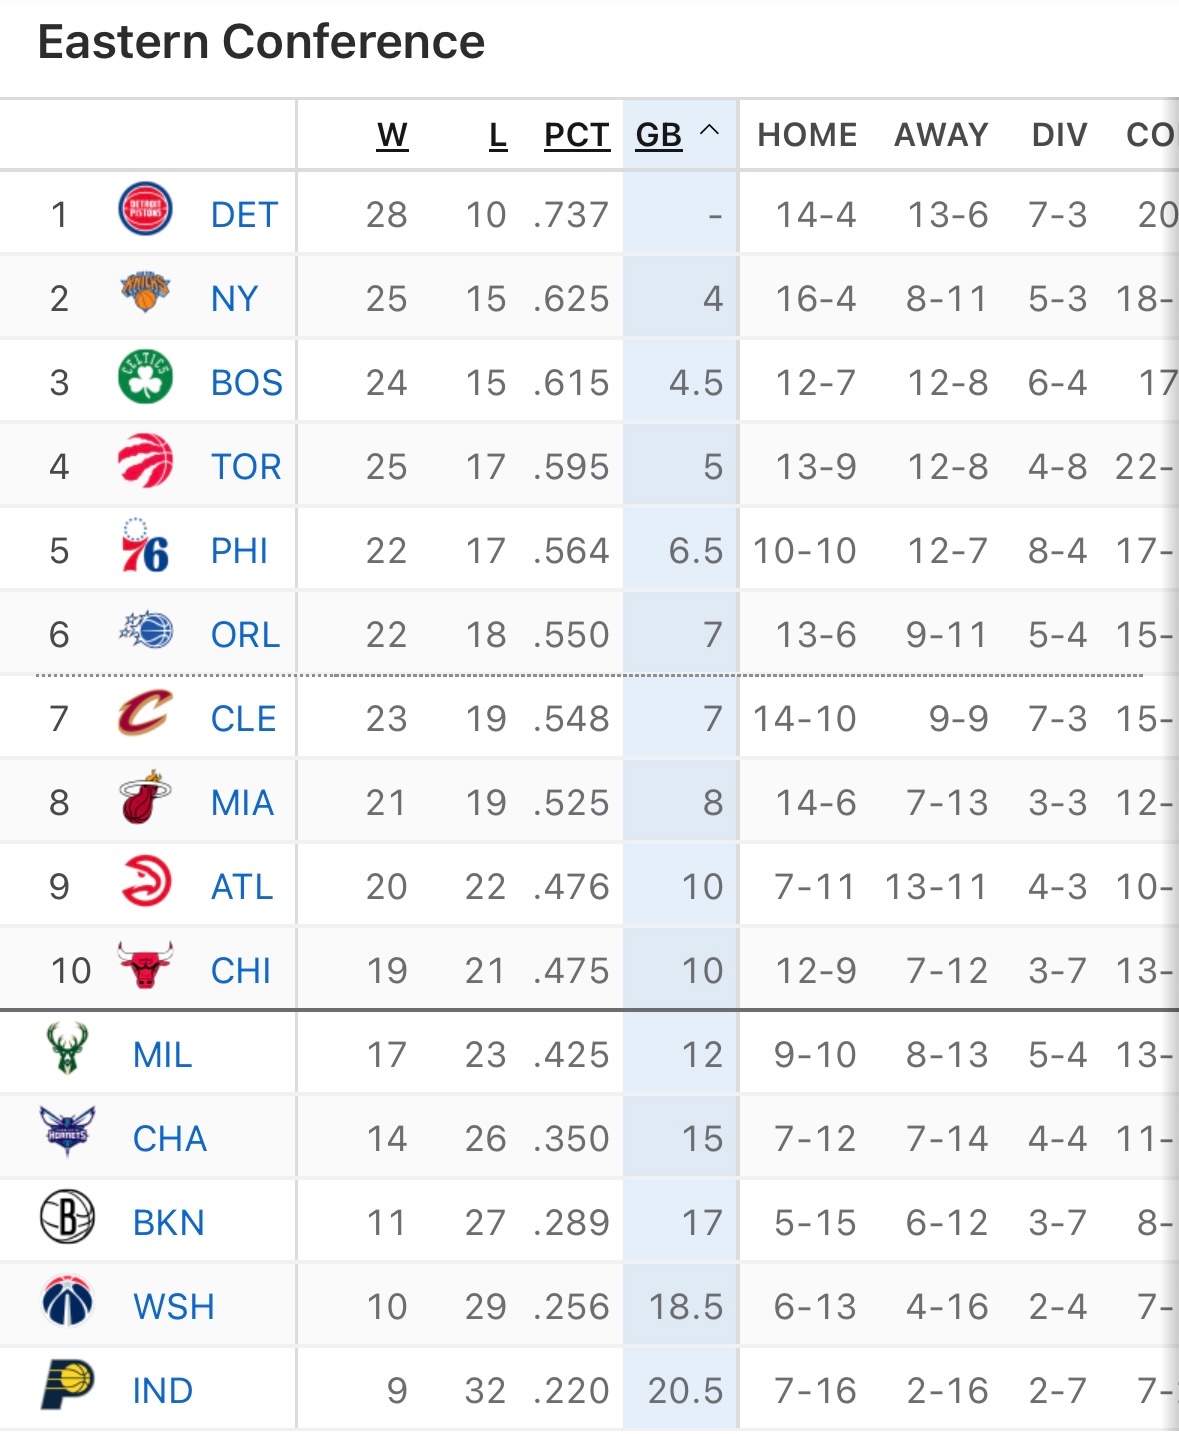Click the Miami Heat logo
1179x1434 pixels.
point(145,797)
